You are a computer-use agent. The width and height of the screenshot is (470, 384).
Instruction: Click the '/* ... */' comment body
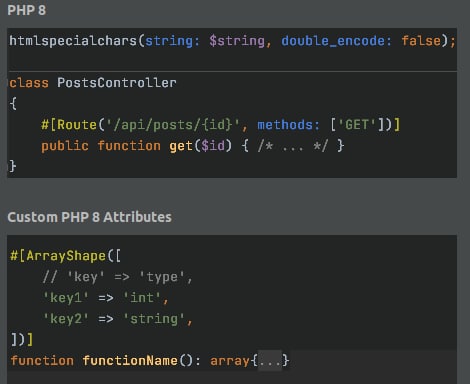tap(293, 146)
